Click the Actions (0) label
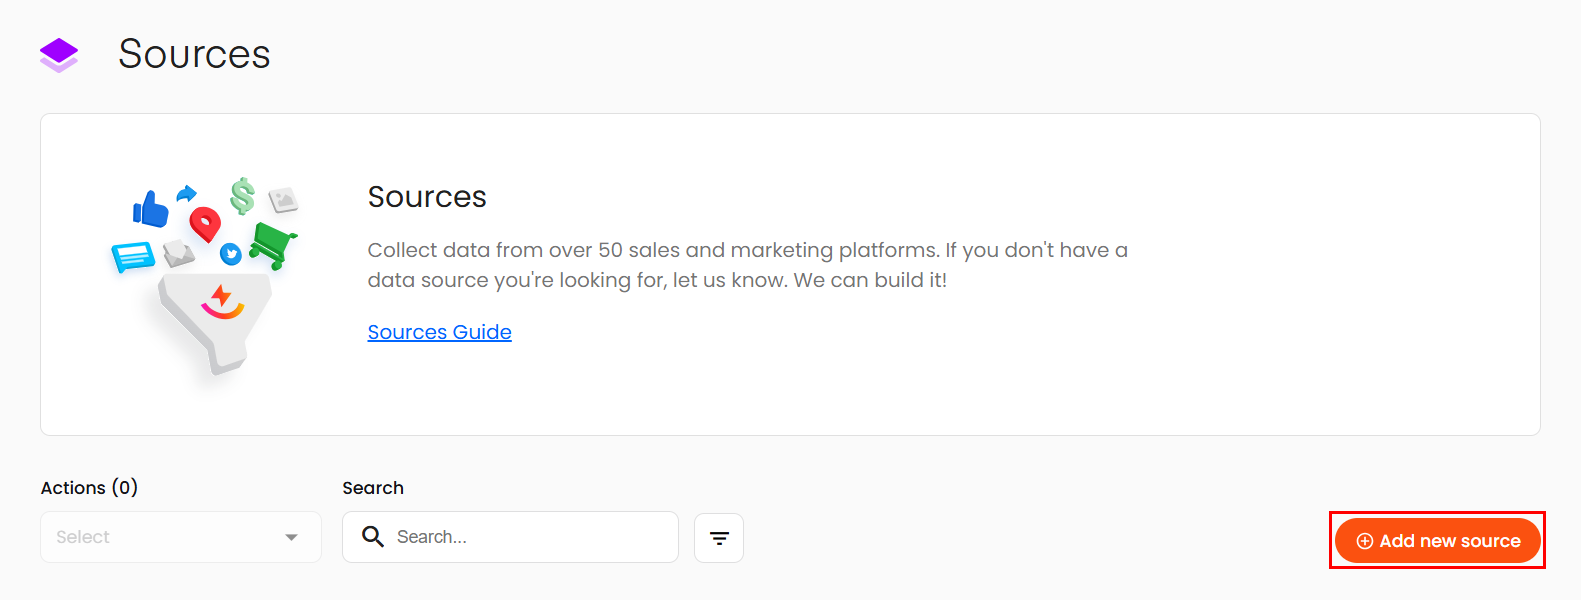Screen dimensions: 1581x600 coord(89,488)
